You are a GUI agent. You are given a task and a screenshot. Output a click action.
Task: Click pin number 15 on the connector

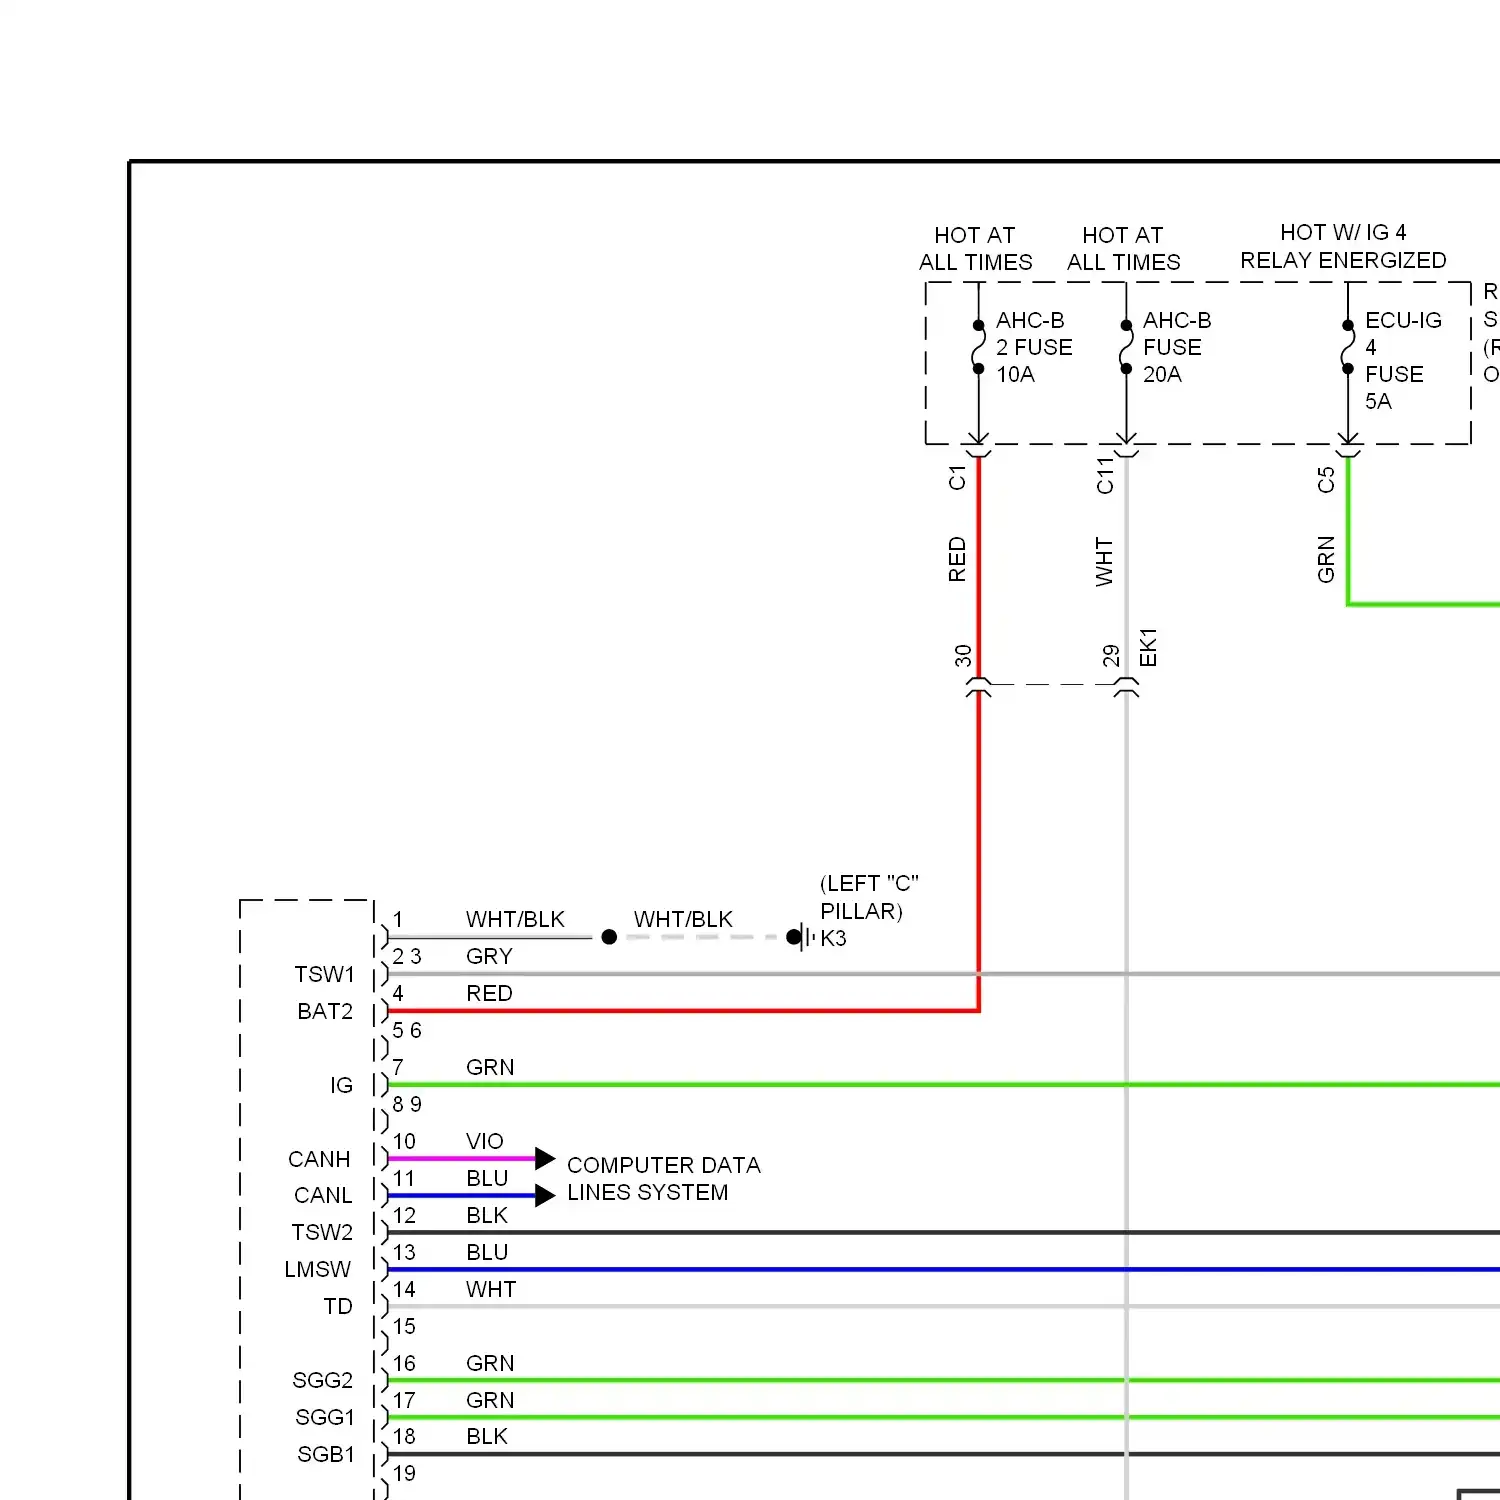tap(404, 1326)
